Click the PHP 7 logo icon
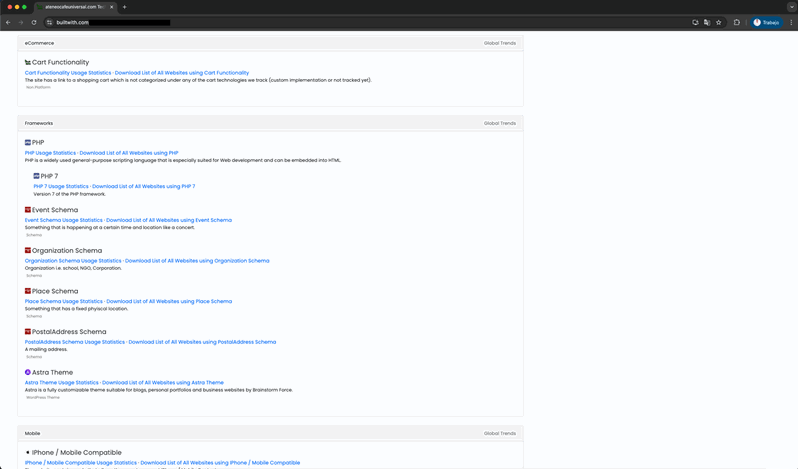 [x=36, y=176]
